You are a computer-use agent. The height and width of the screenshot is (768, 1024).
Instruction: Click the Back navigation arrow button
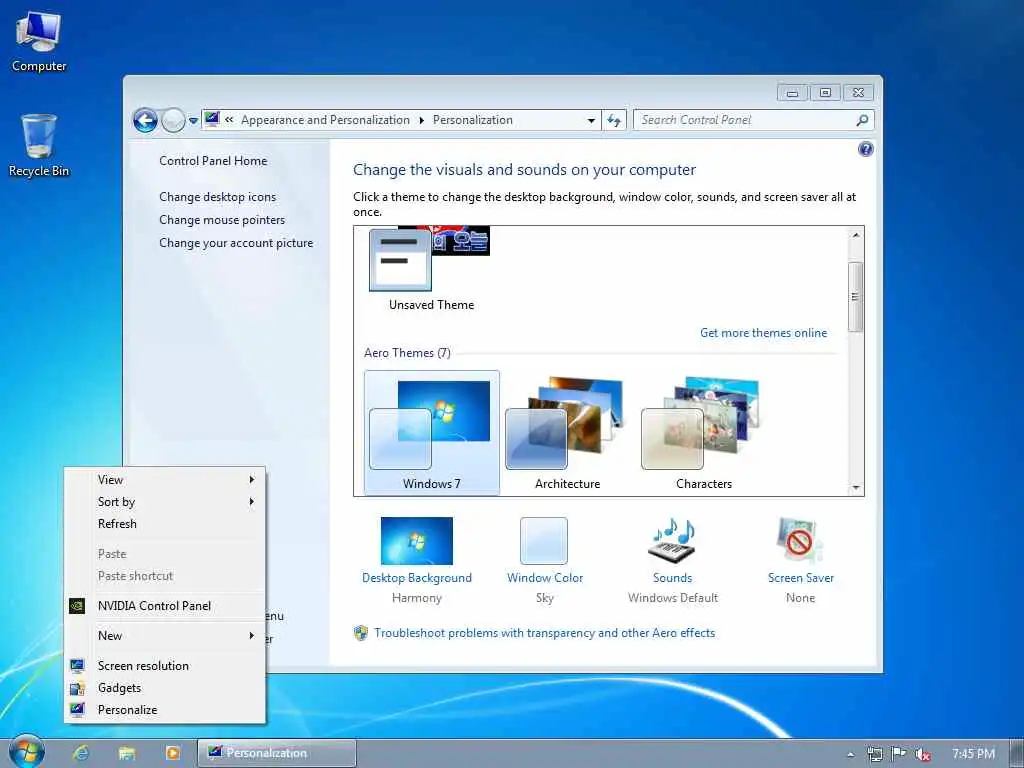(x=145, y=120)
